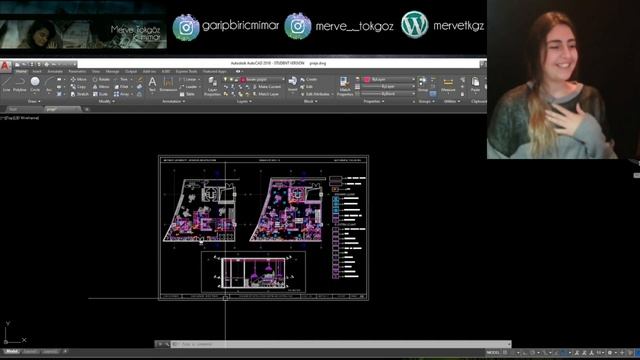
Task: Select the Line tool
Action: pyautogui.click(x=6, y=84)
